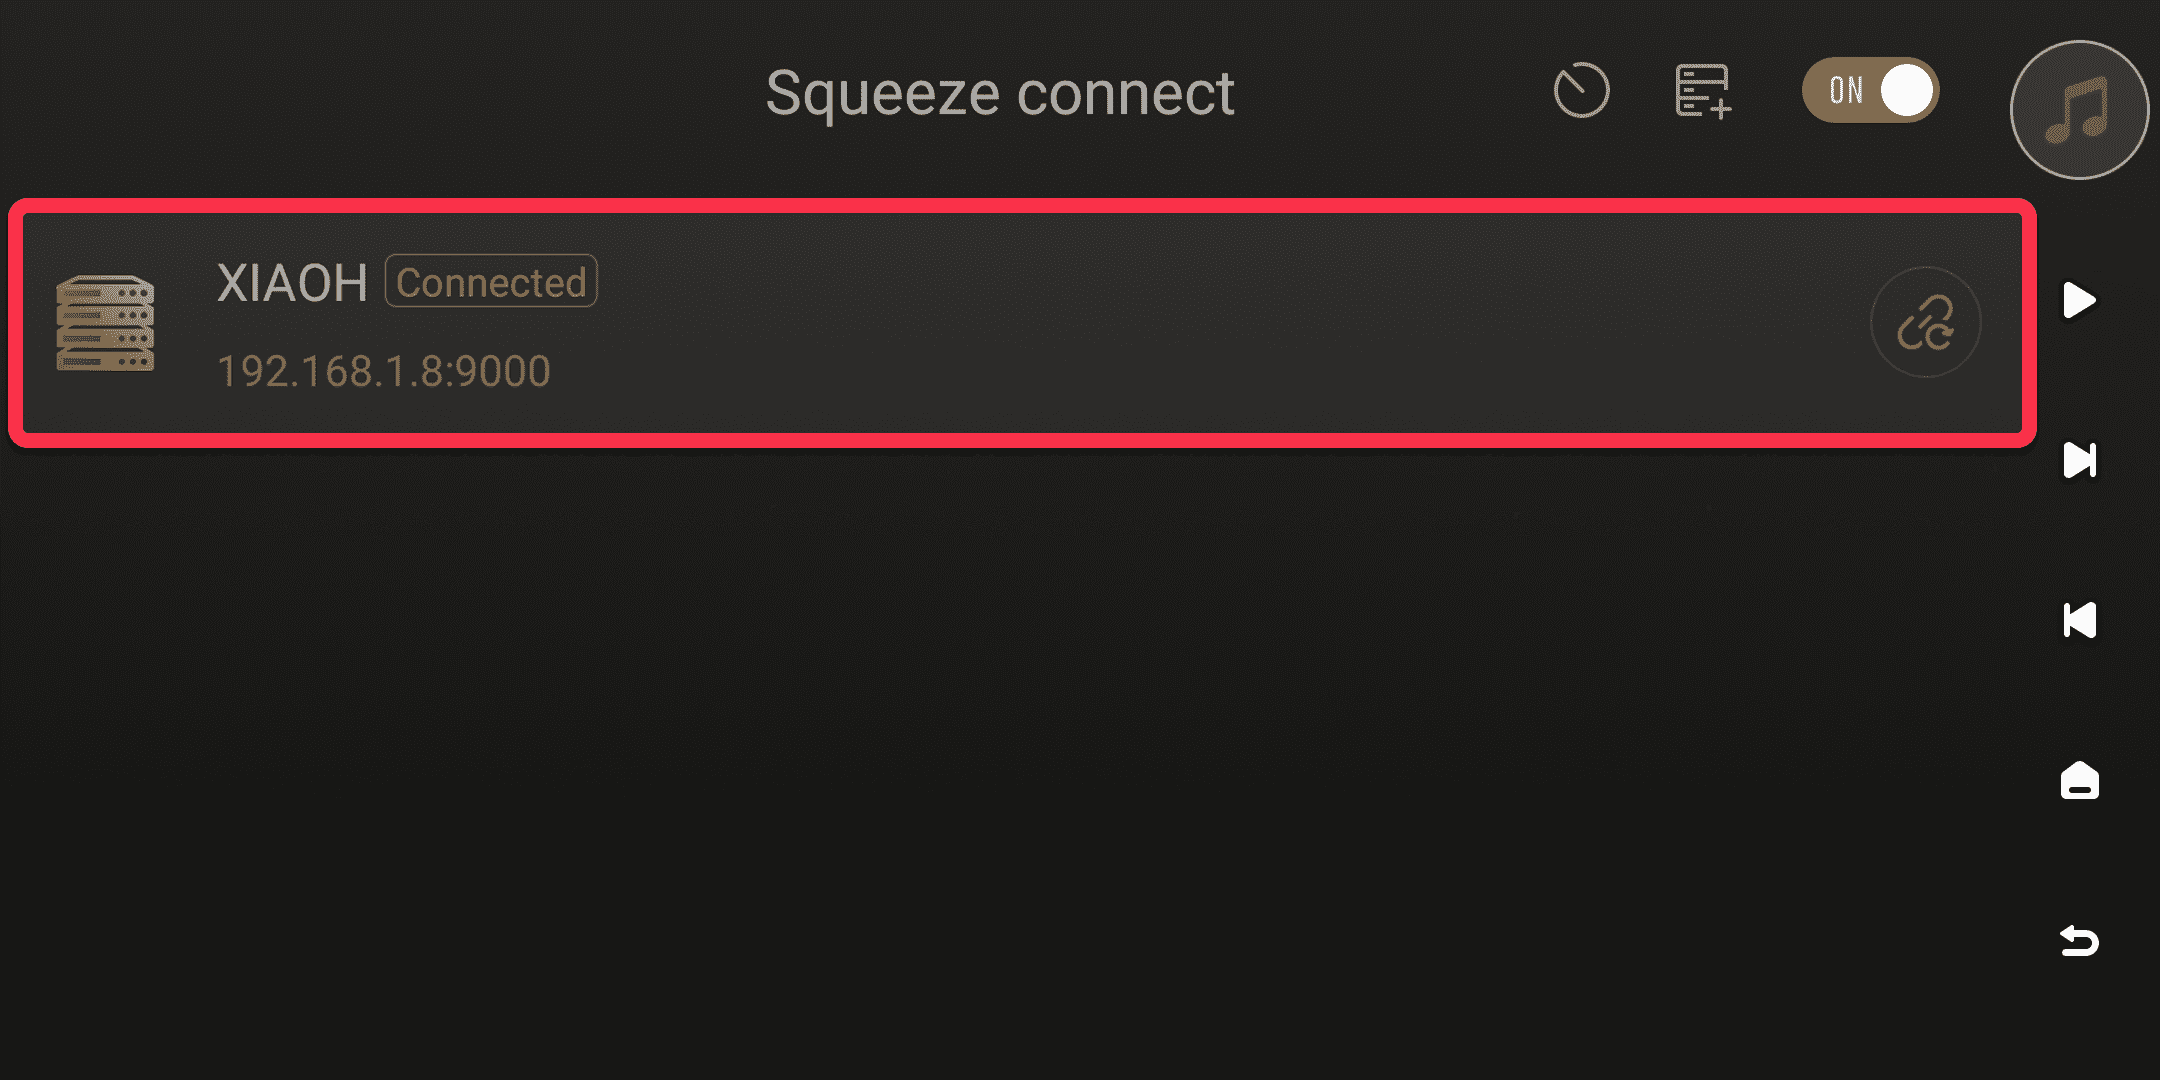
Task: Select the XIAOH server name
Action: click(292, 283)
